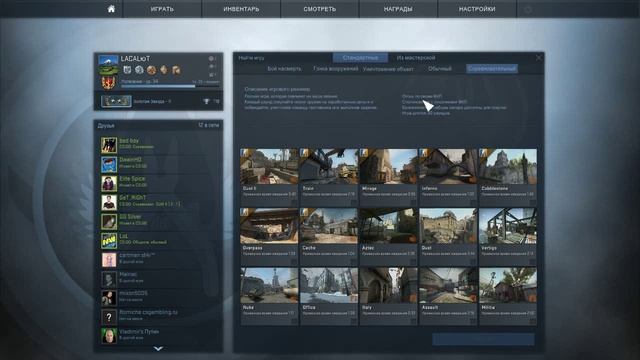Click the trophy icon in profile card
The width and height of the screenshot is (640, 360).
click(206, 101)
